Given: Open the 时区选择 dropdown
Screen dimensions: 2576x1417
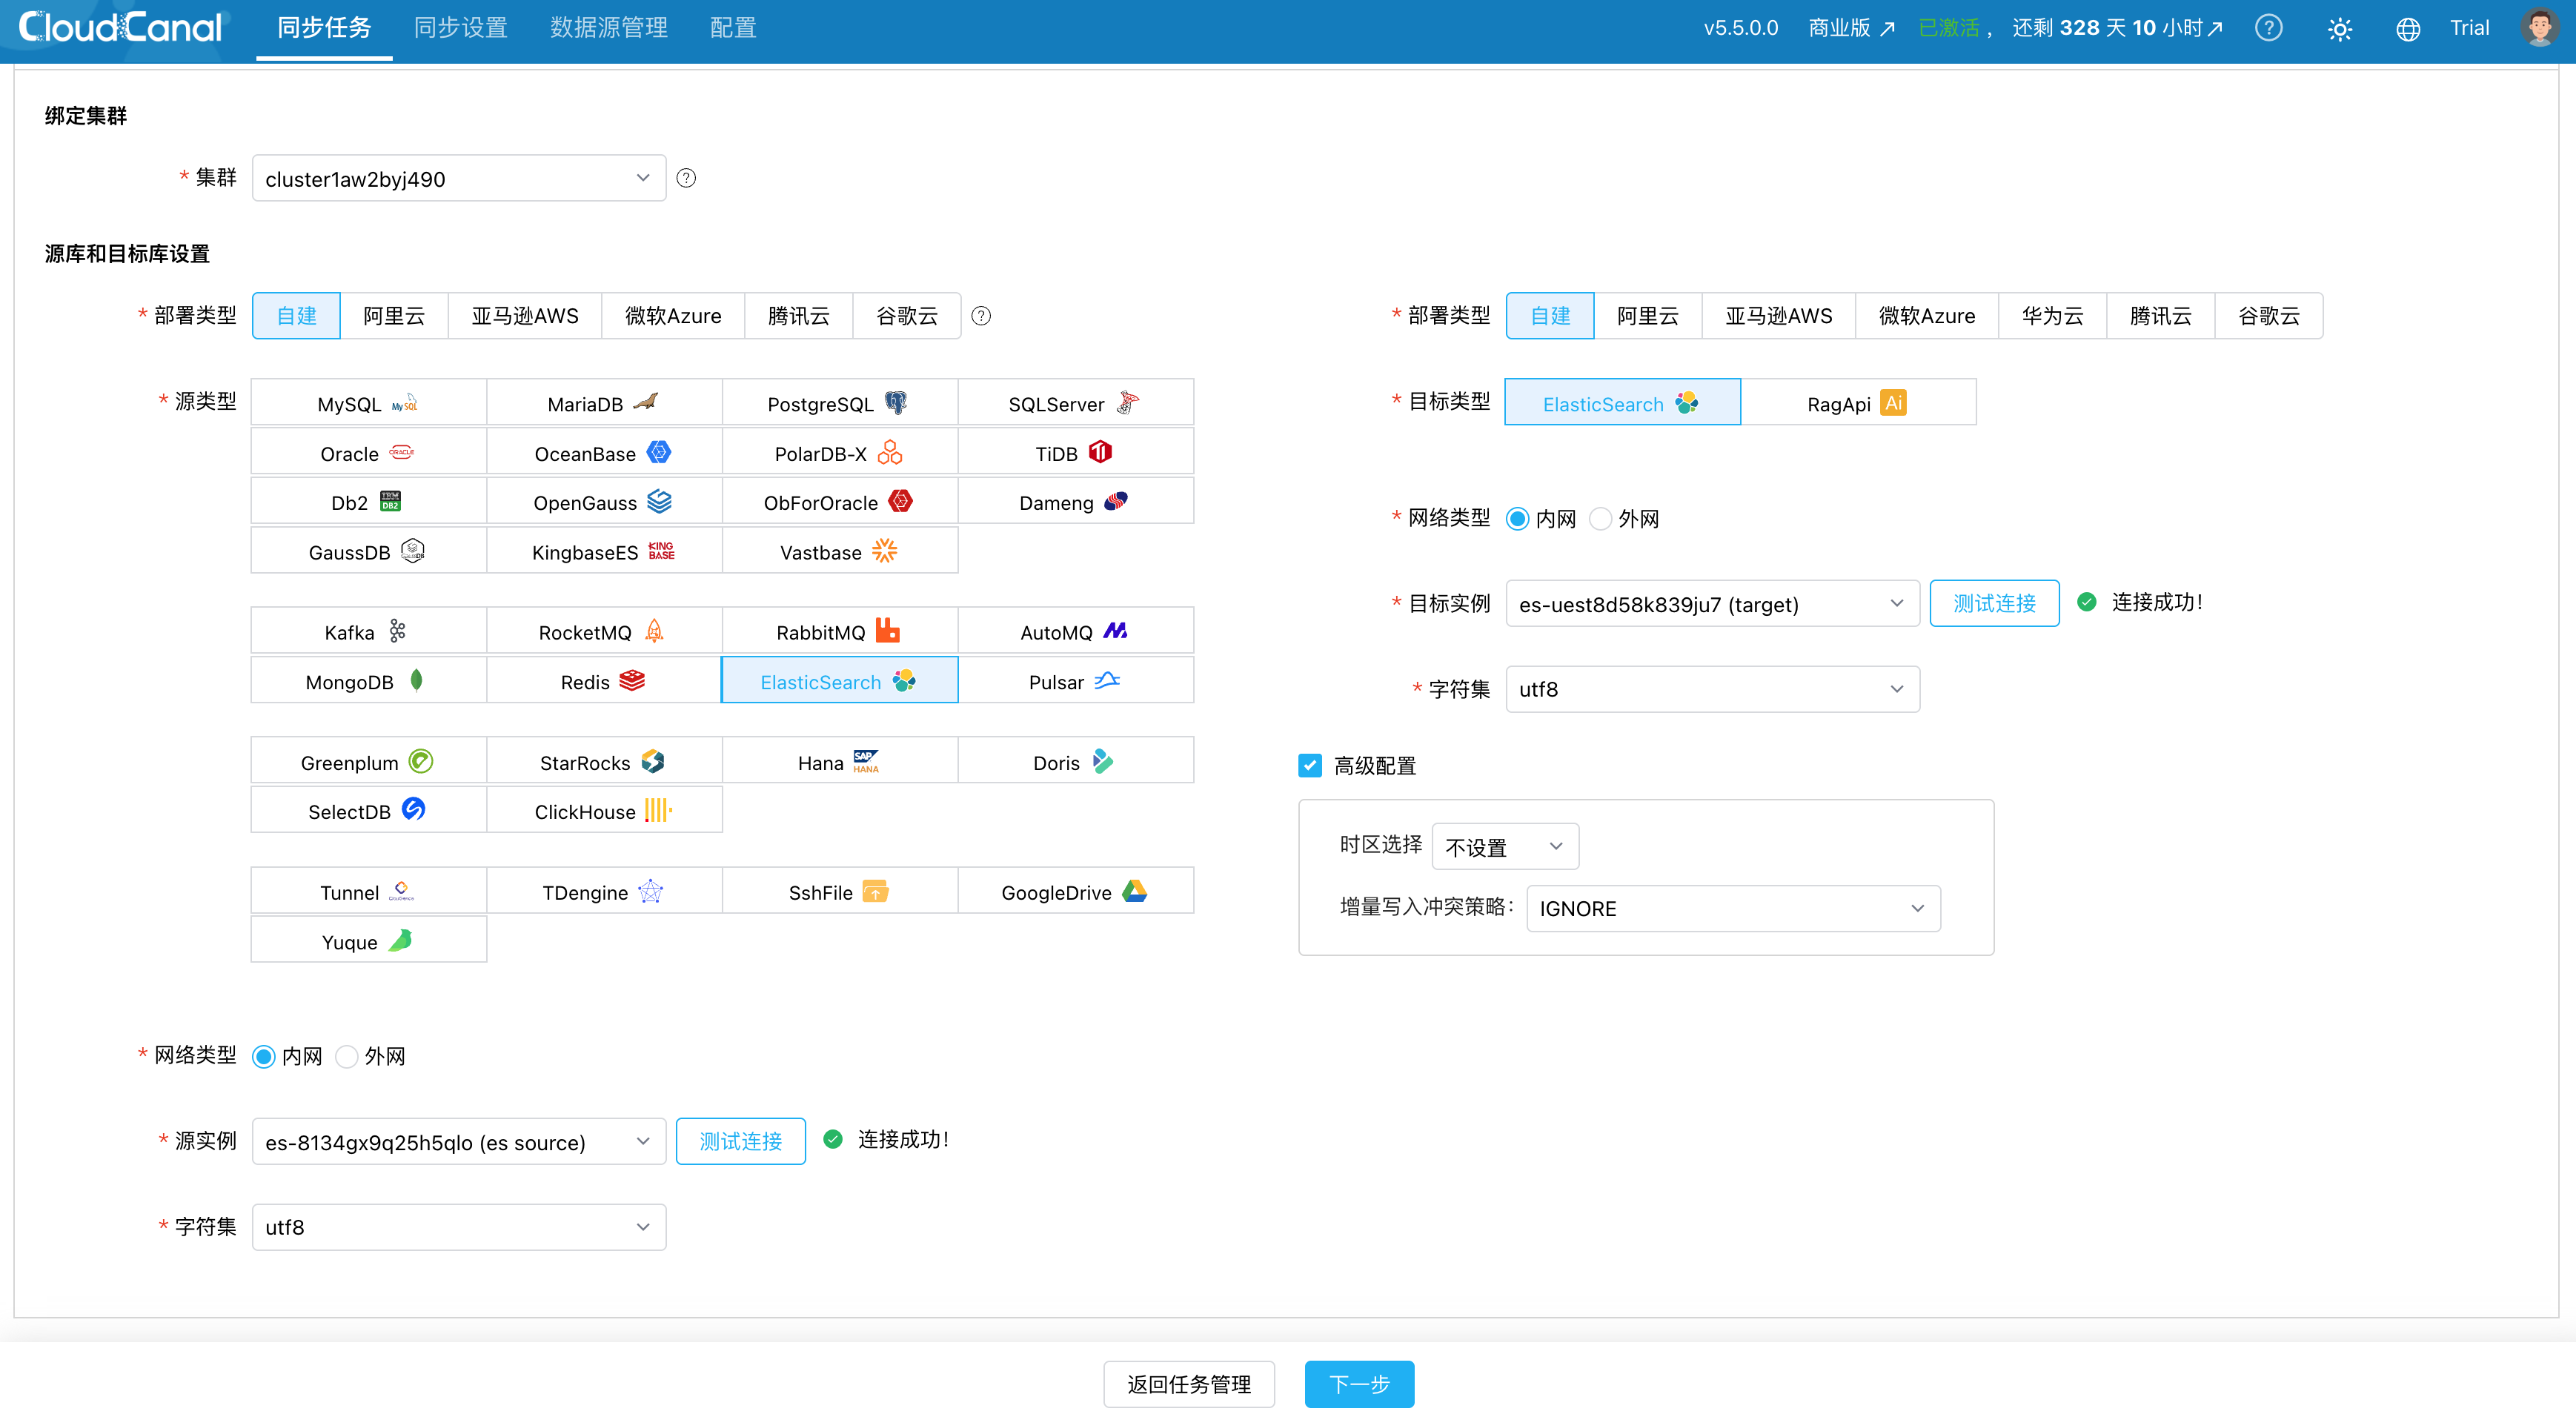Looking at the screenshot, I should click(1504, 846).
